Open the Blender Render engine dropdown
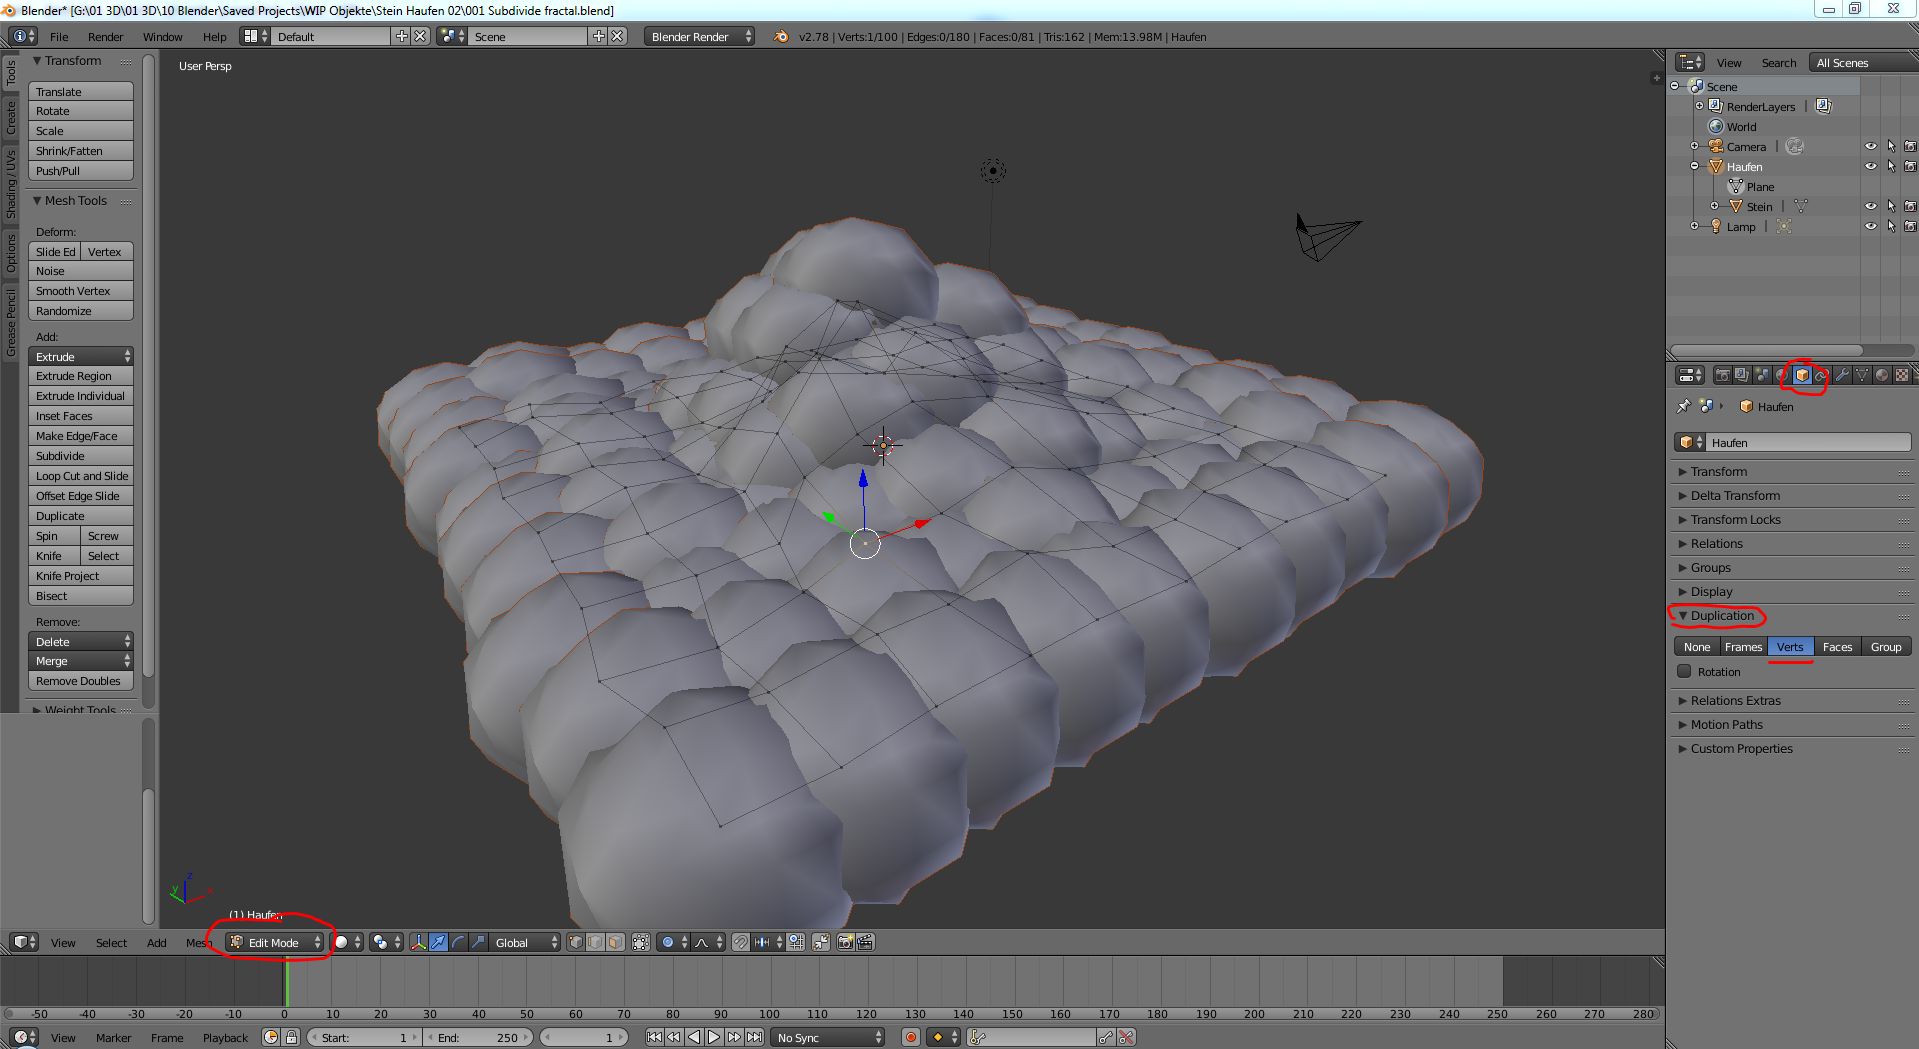 [x=699, y=36]
